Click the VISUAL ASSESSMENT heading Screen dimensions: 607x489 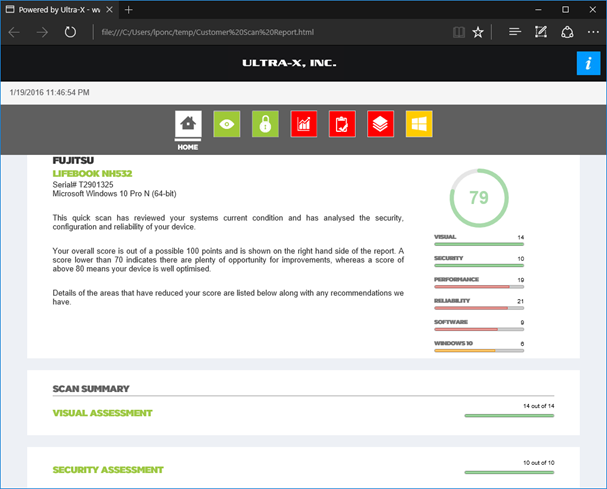tap(102, 413)
